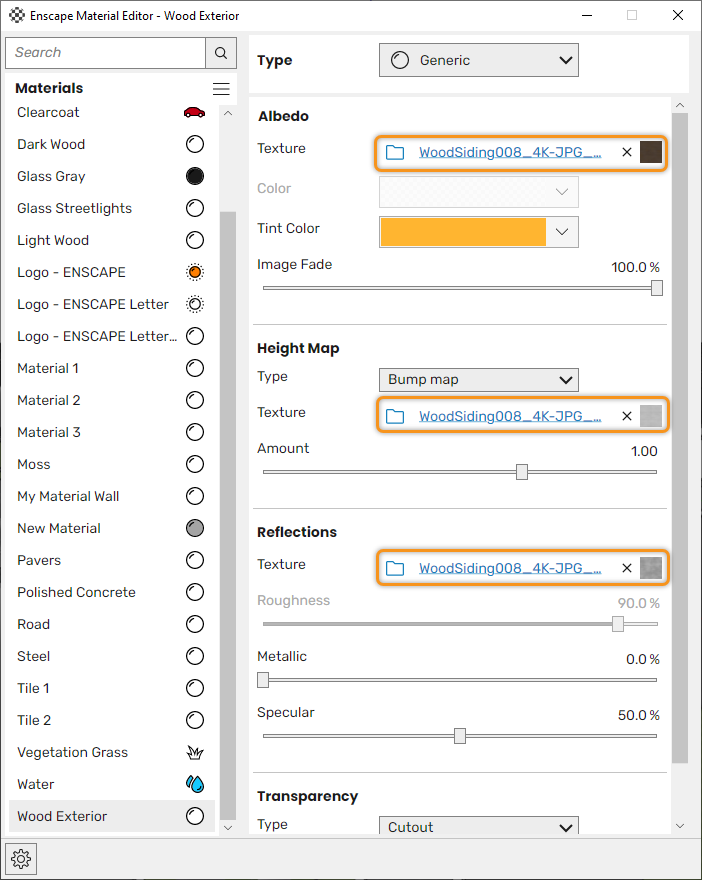Click the Reflections texture gray thumbnail
The height and width of the screenshot is (880, 702).
click(x=651, y=568)
